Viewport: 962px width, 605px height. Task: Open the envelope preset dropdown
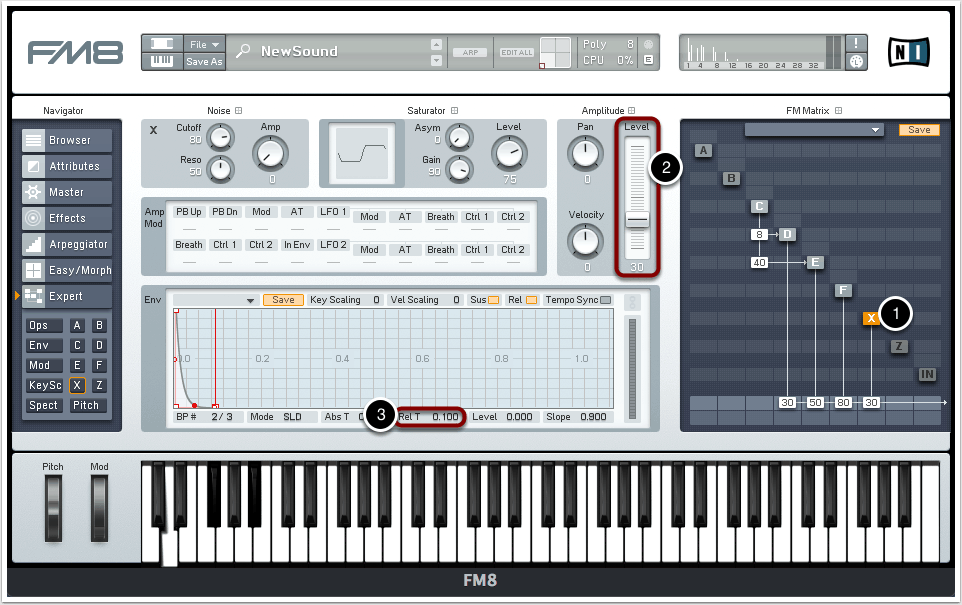215,300
